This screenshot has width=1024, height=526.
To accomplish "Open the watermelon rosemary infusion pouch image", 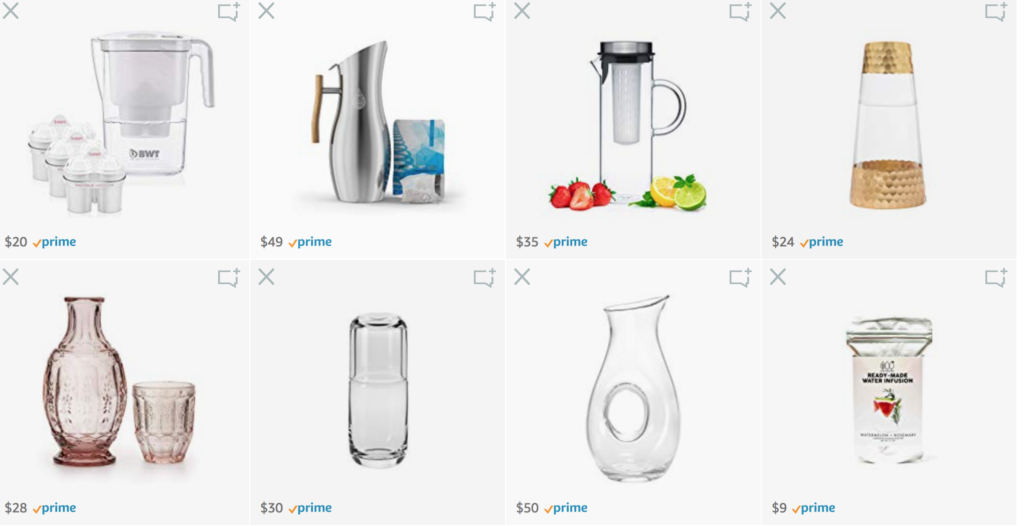I will click(889, 391).
